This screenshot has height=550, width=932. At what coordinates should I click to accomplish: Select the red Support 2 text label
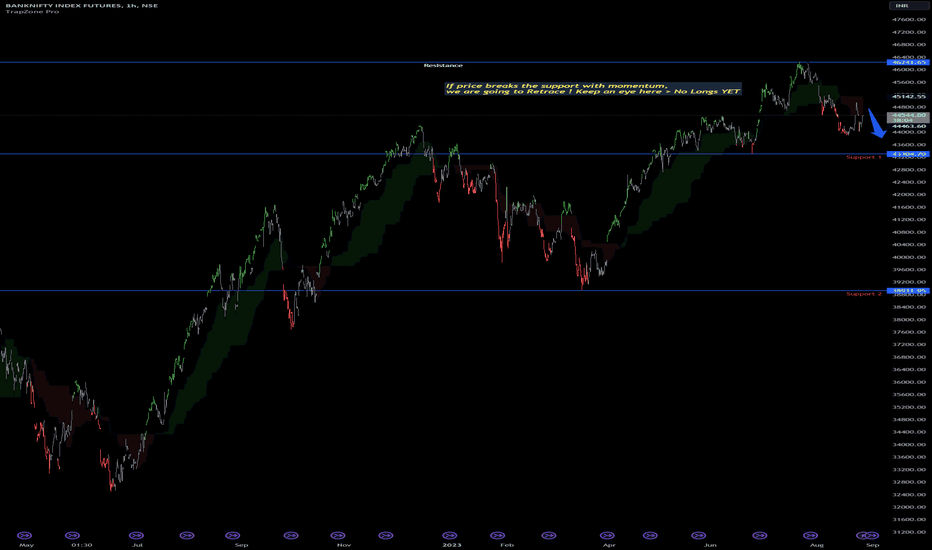(x=864, y=294)
